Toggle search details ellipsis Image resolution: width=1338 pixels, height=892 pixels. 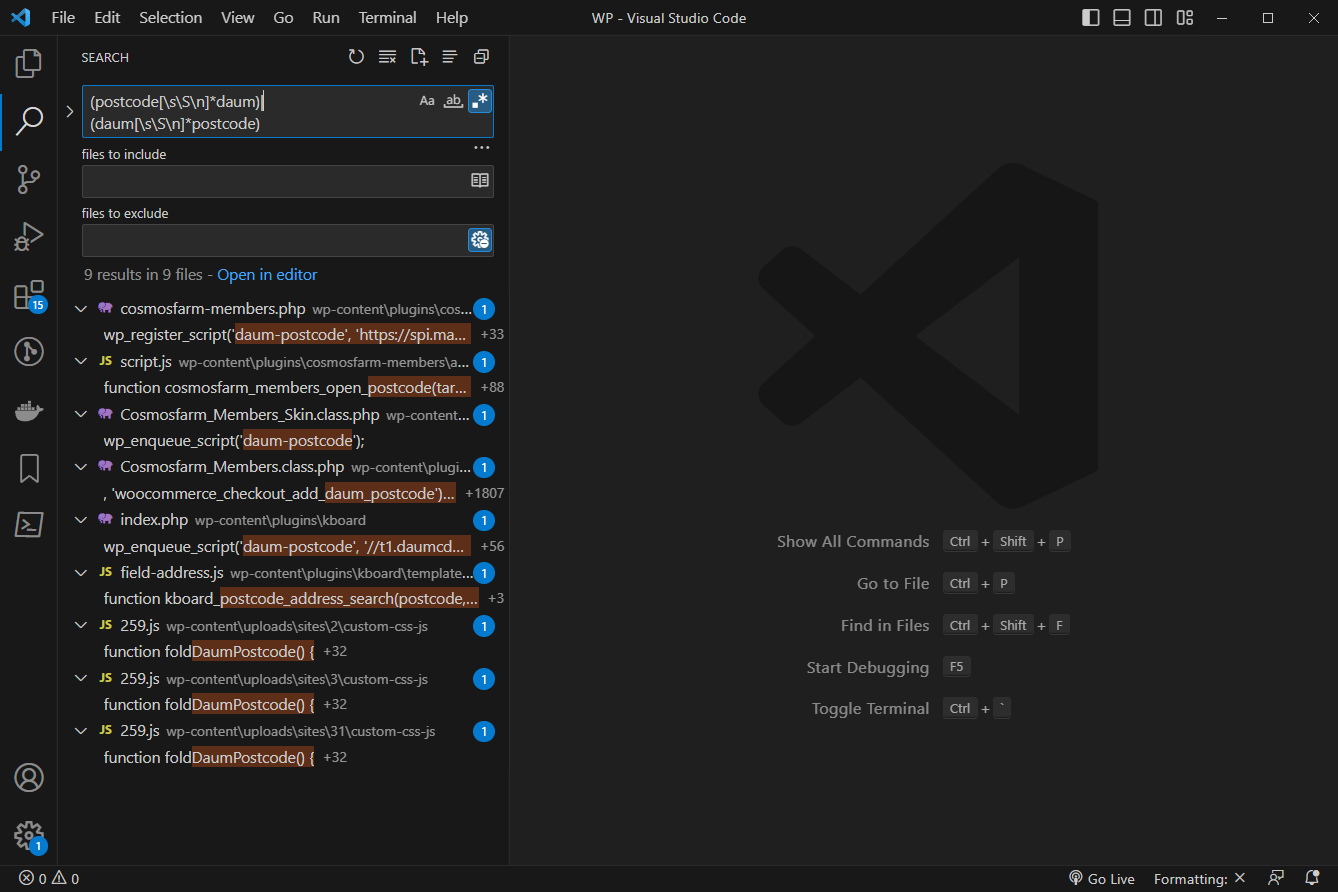click(482, 148)
